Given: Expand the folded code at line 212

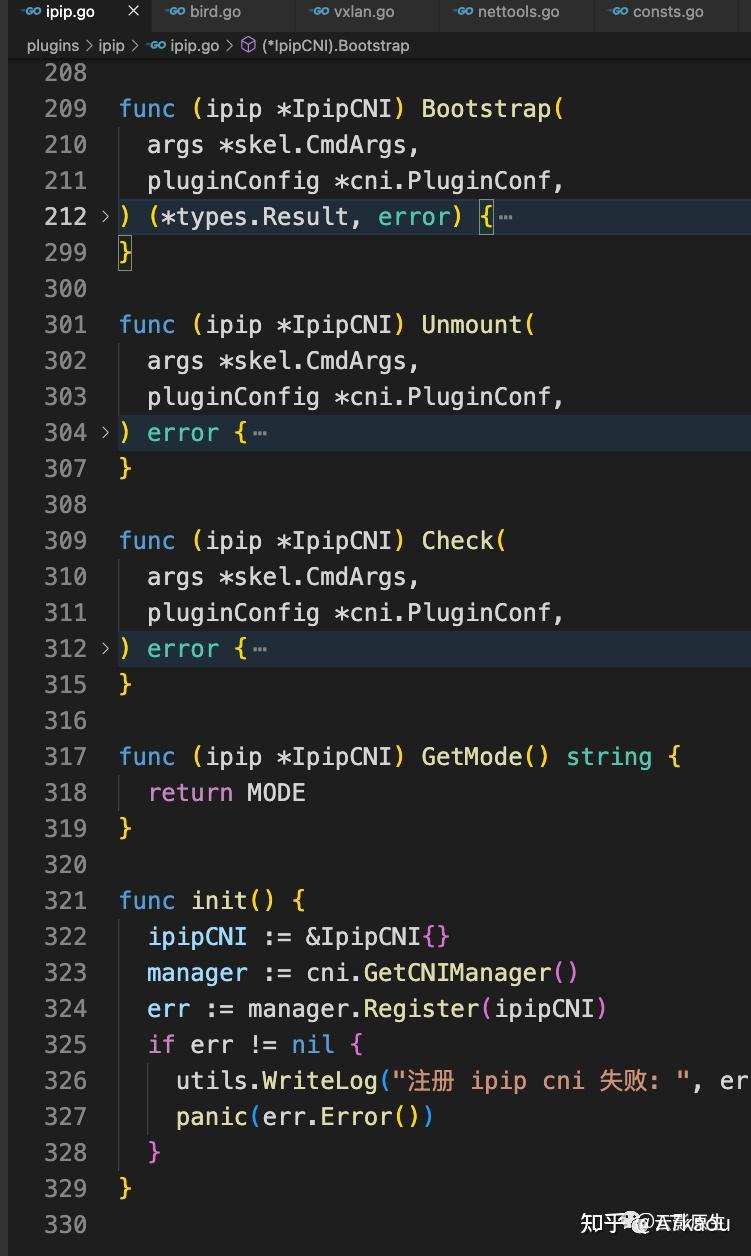Looking at the screenshot, I should 106,217.
